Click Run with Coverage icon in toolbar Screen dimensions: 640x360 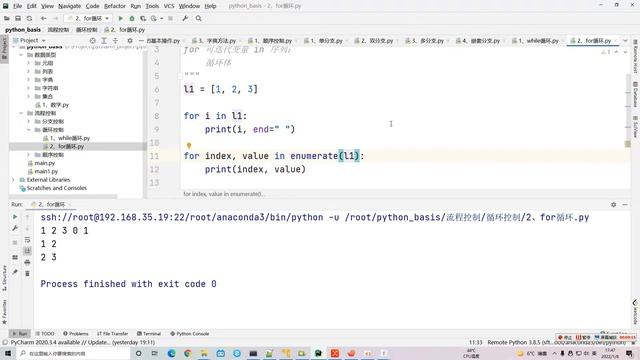(143, 18)
